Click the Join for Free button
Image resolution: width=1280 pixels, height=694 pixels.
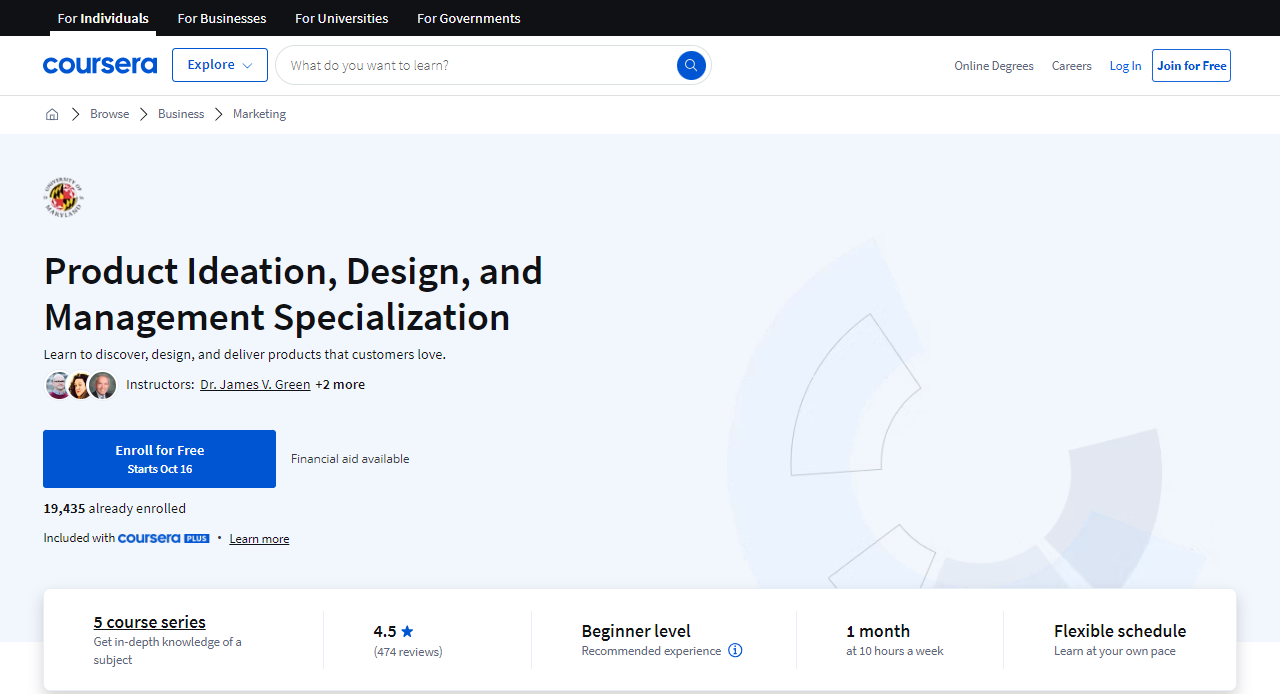point(1191,65)
